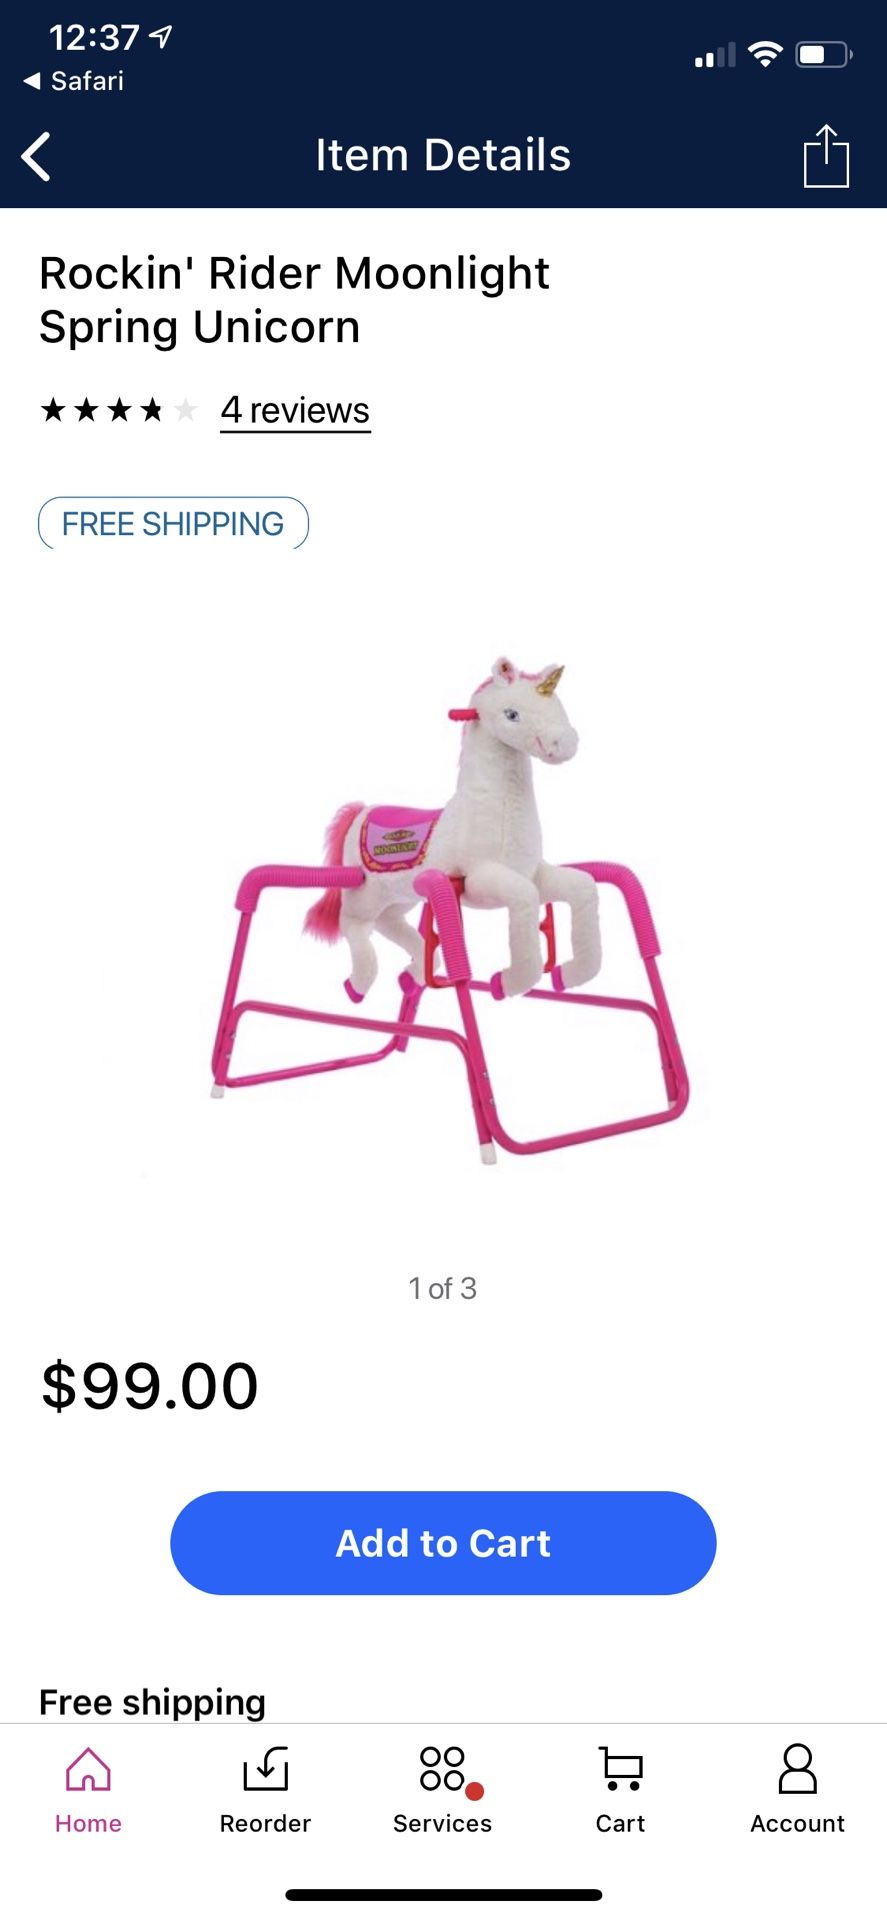
Task: Open the Services grid icon
Action: point(443,1769)
